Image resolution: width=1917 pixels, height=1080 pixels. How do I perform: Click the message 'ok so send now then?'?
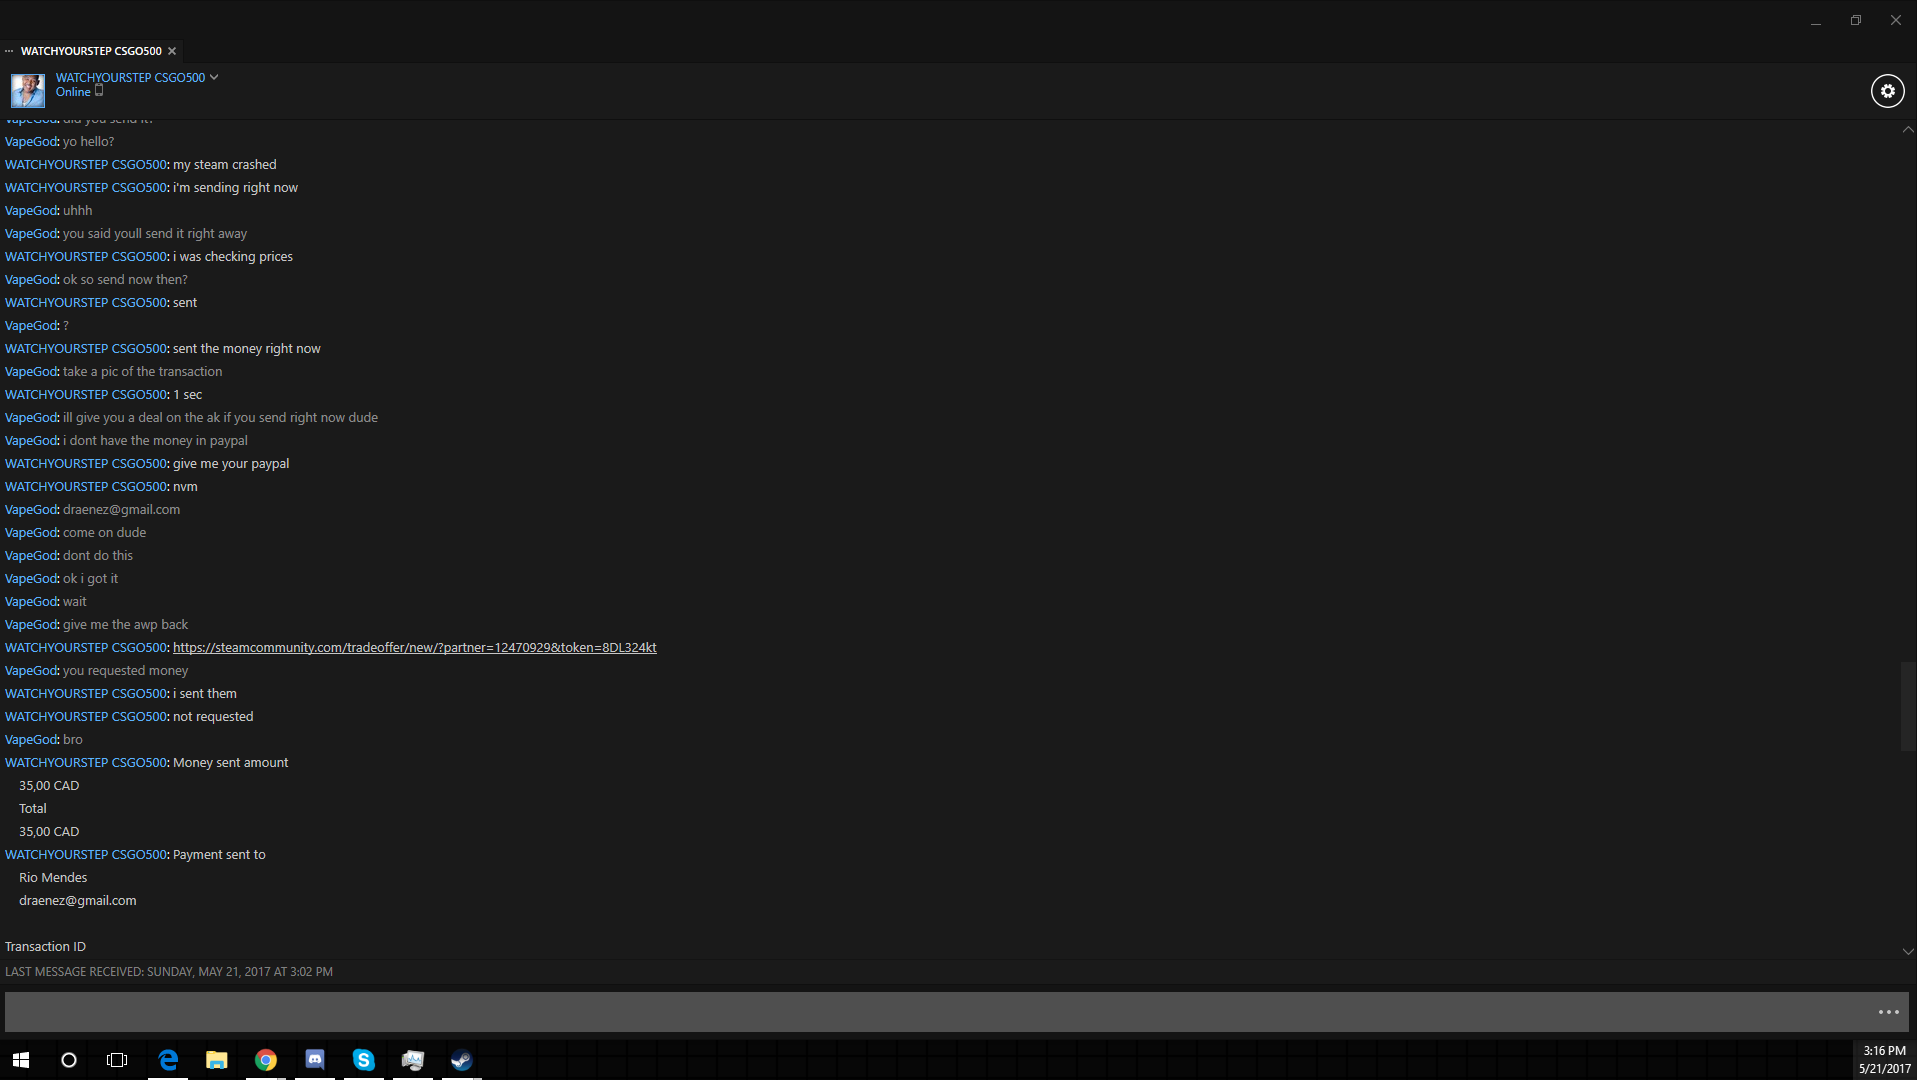click(x=125, y=280)
